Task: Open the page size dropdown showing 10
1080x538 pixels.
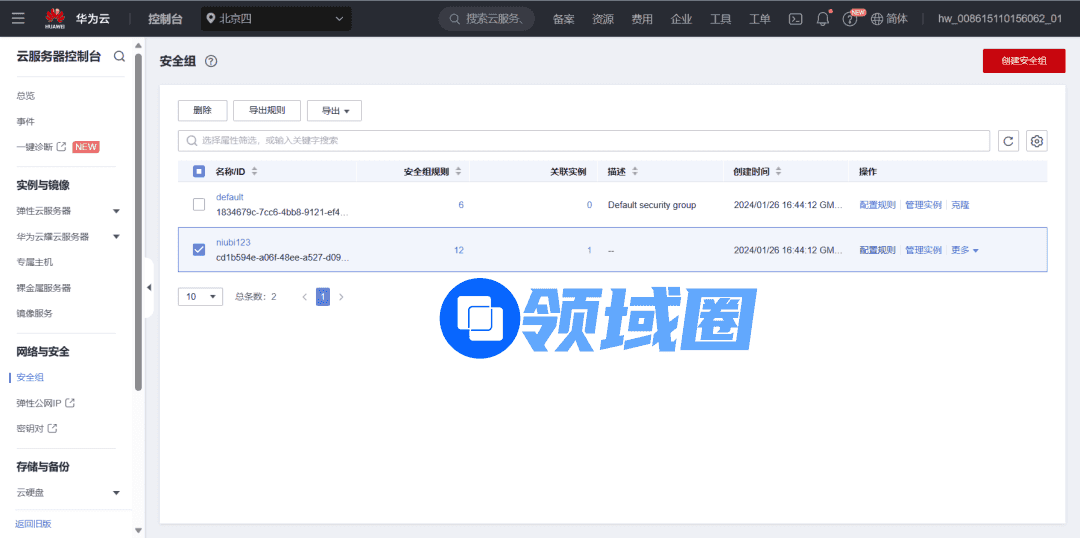Action: click(200, 297)
